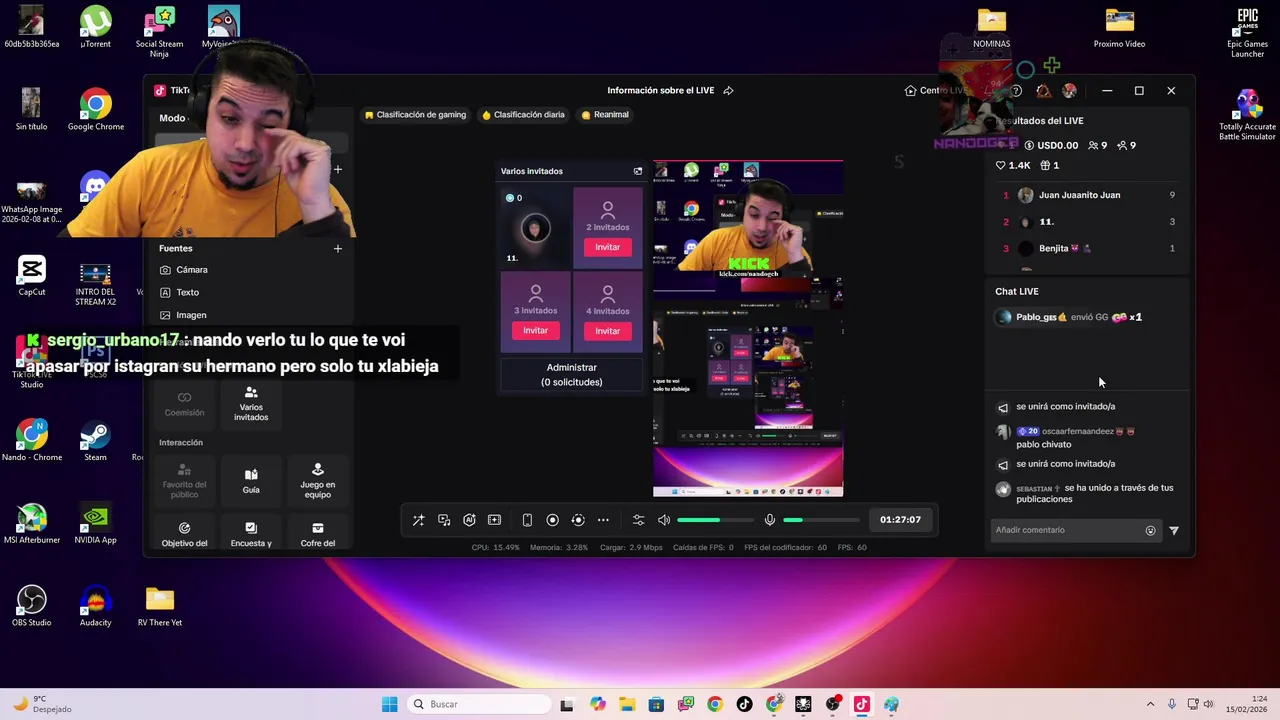Click the Windows Start button
This screenshot has width=1280, height=720.
389,704
